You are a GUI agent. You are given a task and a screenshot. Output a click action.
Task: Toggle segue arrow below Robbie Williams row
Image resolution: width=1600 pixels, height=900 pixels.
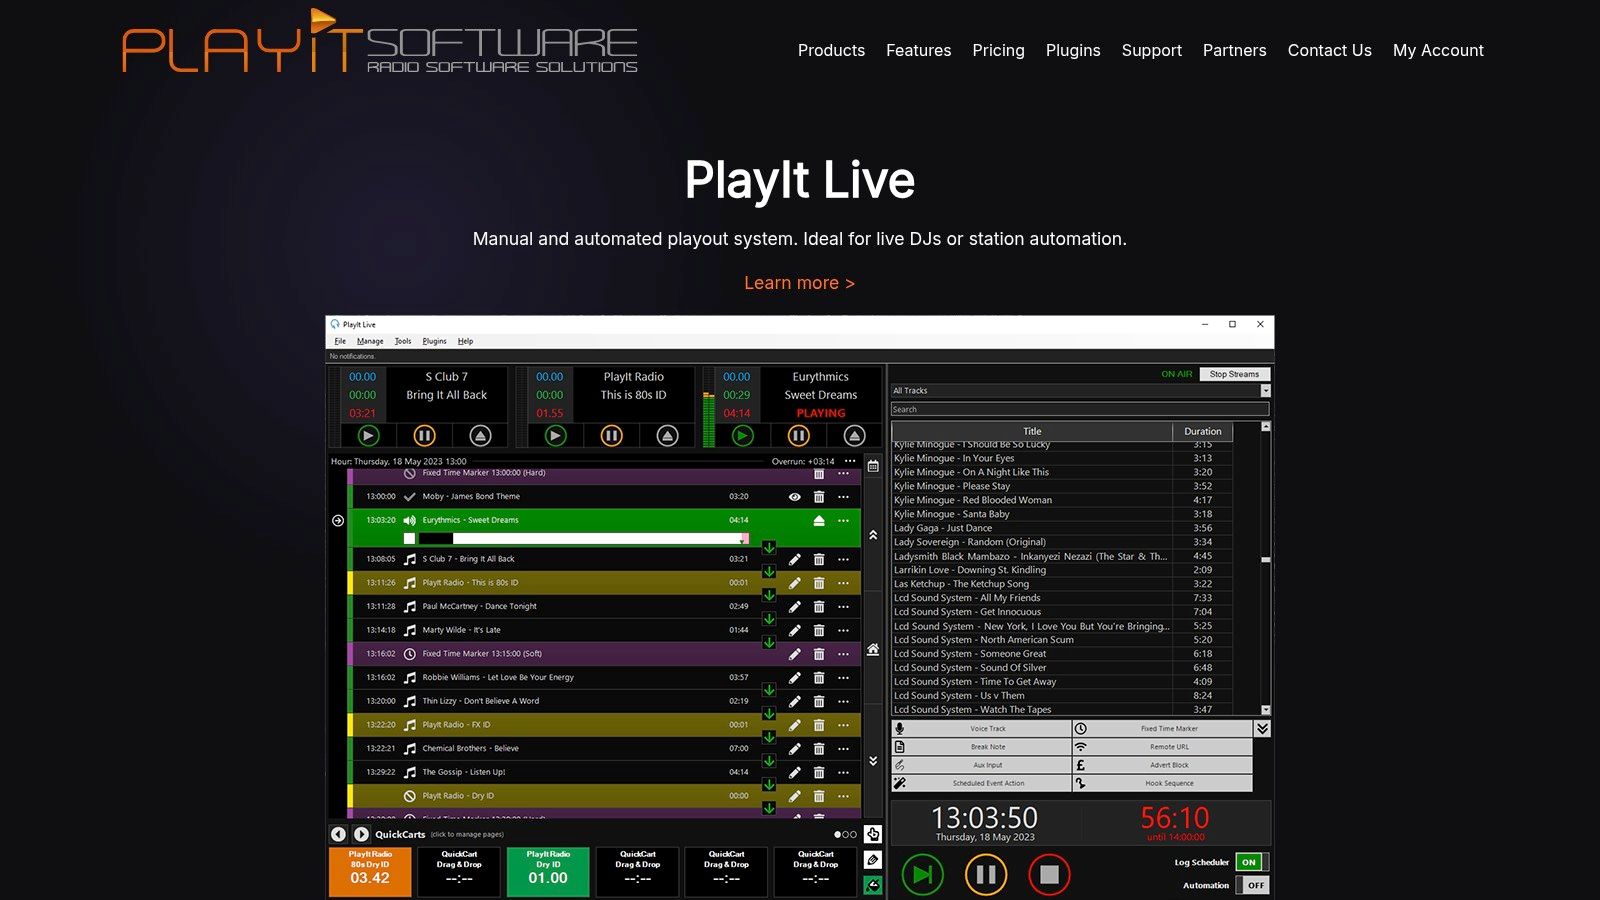(x=769, y=690)
